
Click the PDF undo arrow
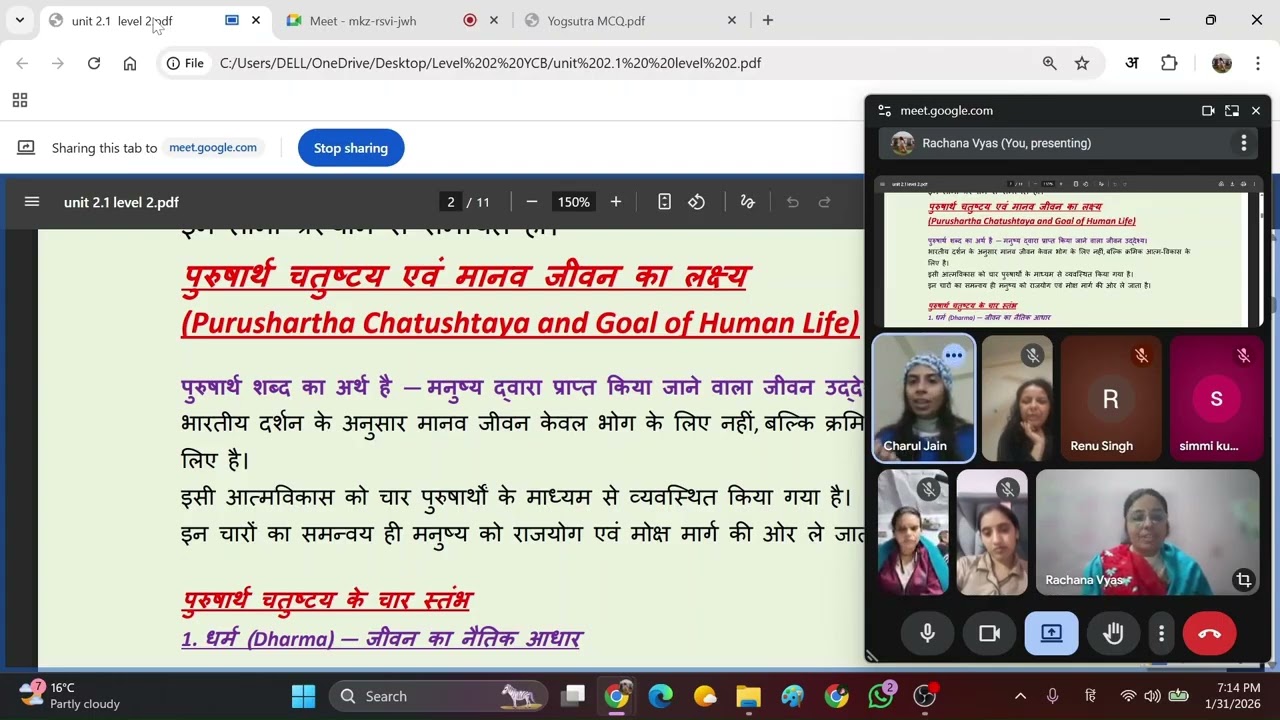point(793,202)
